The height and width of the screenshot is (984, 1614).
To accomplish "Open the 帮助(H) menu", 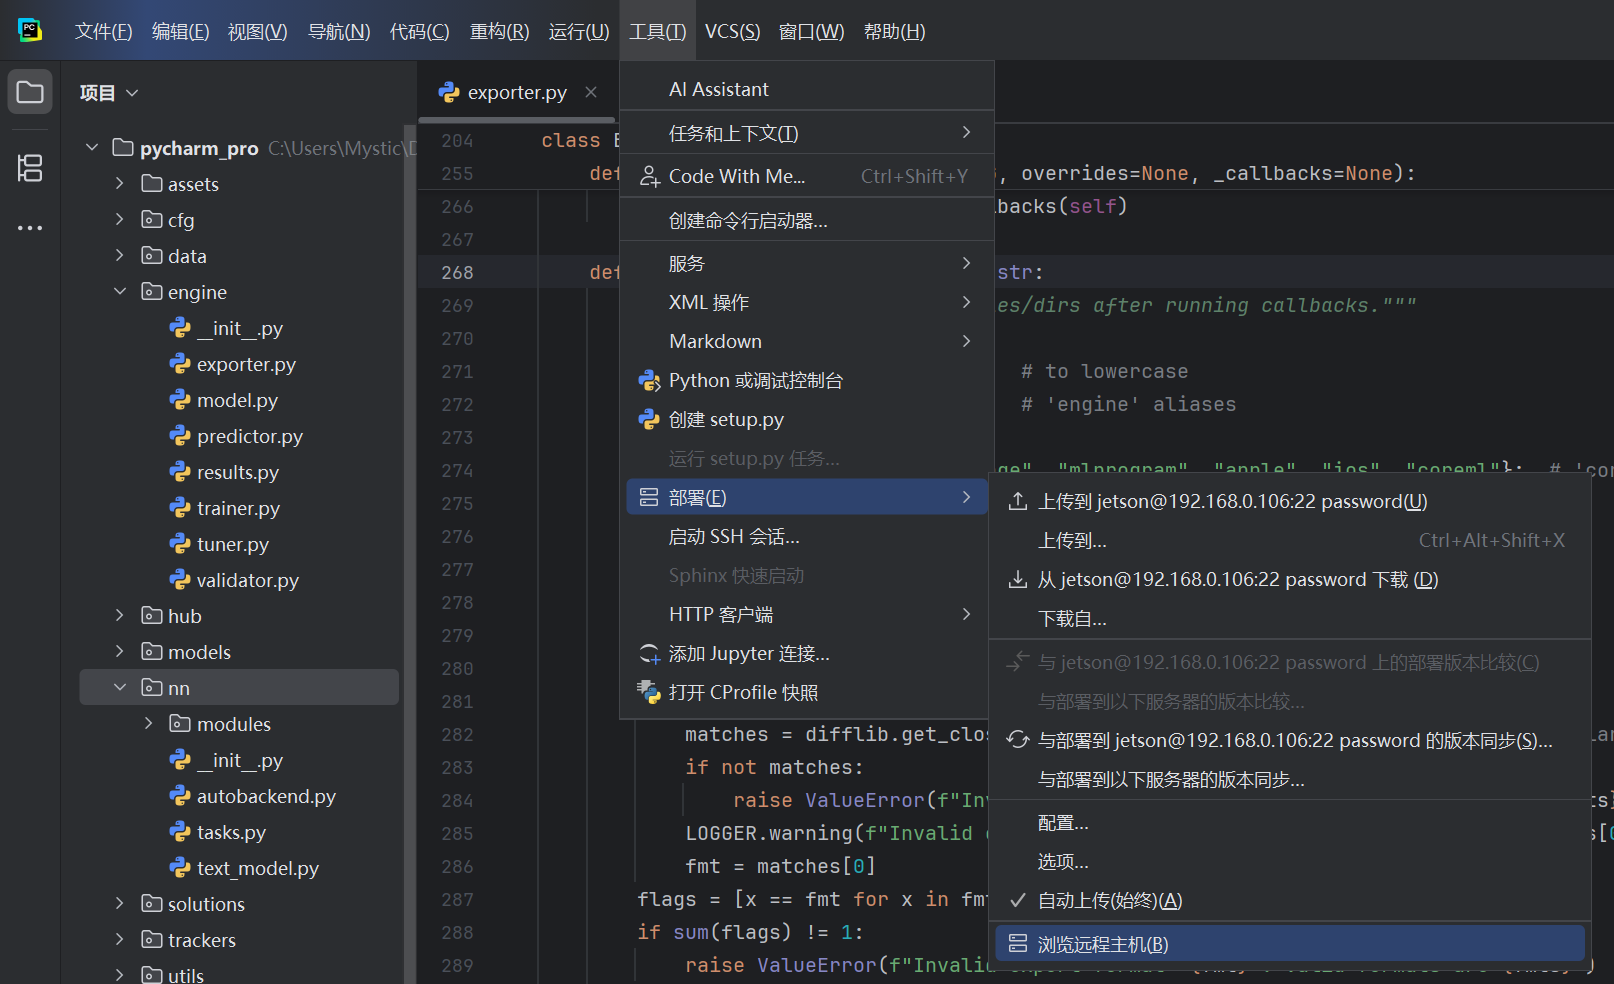I will (x=894, y=32).
